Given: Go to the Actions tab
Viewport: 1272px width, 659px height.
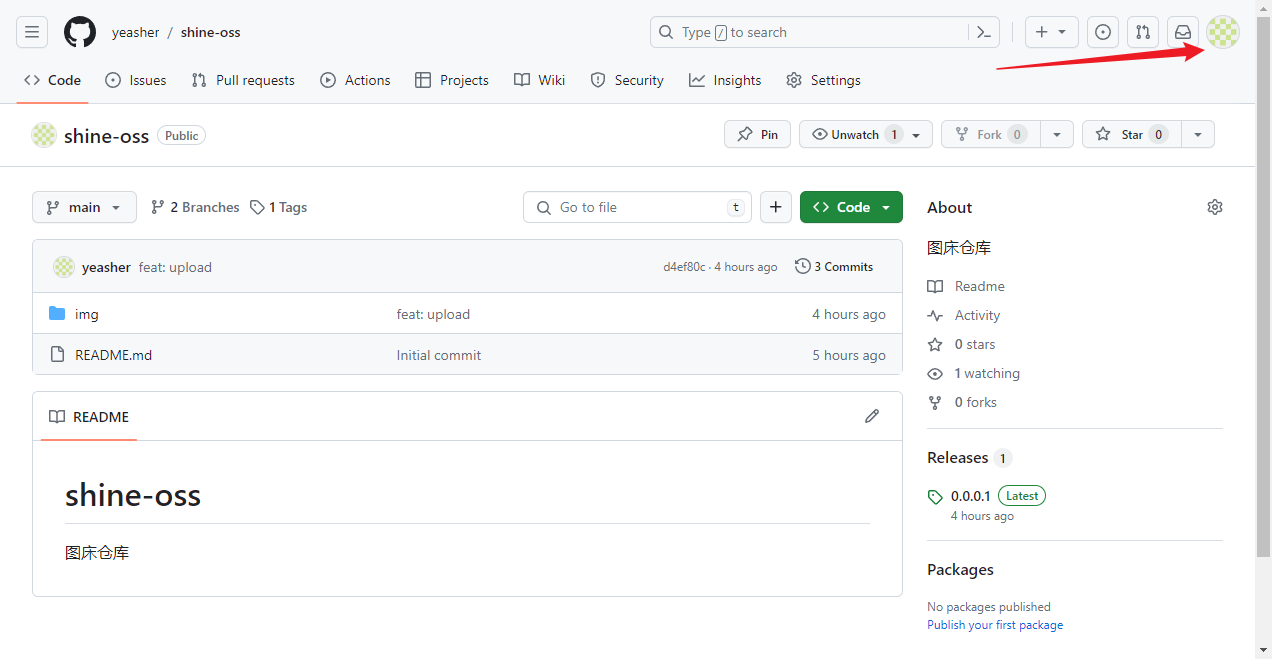Looking at the screenshot, I should tap(355, 80).
